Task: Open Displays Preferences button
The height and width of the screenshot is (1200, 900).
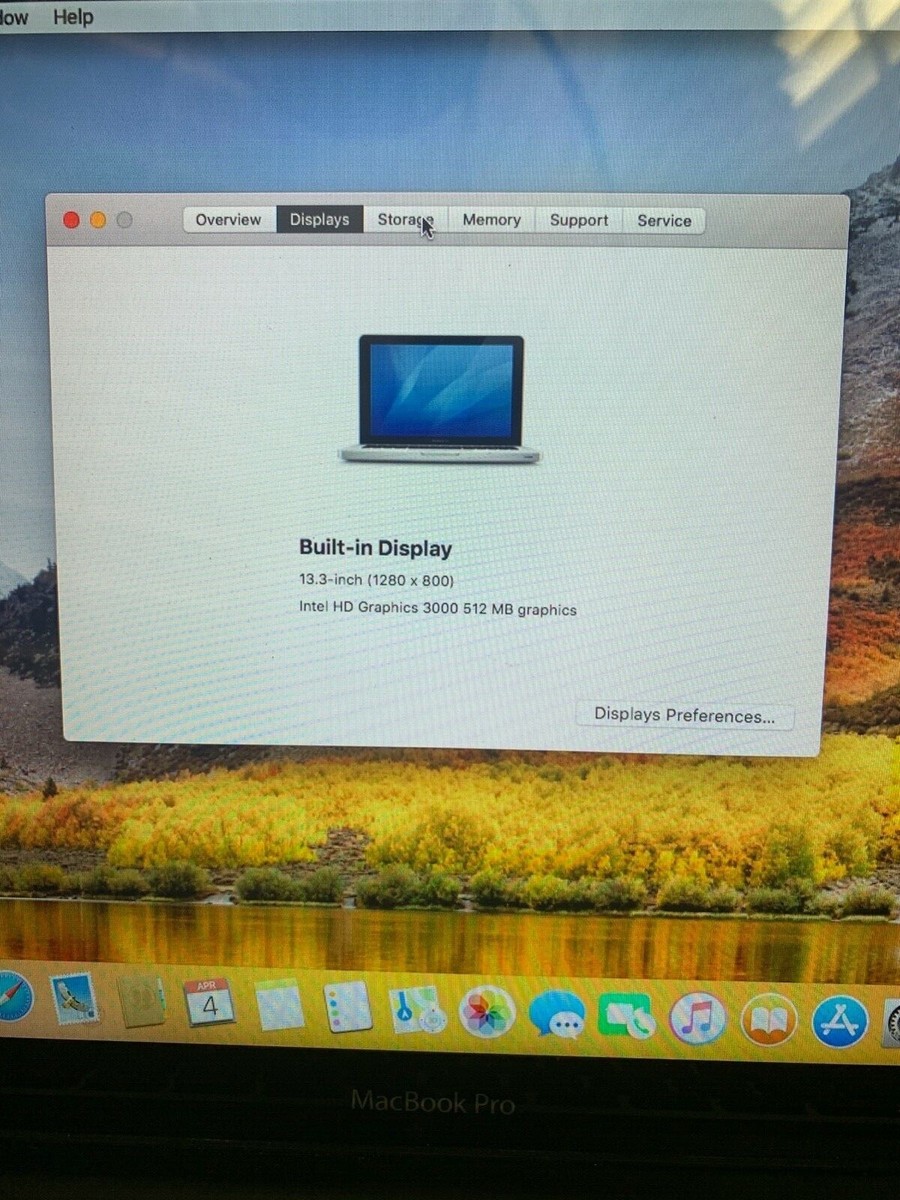Action: point(685,715)
